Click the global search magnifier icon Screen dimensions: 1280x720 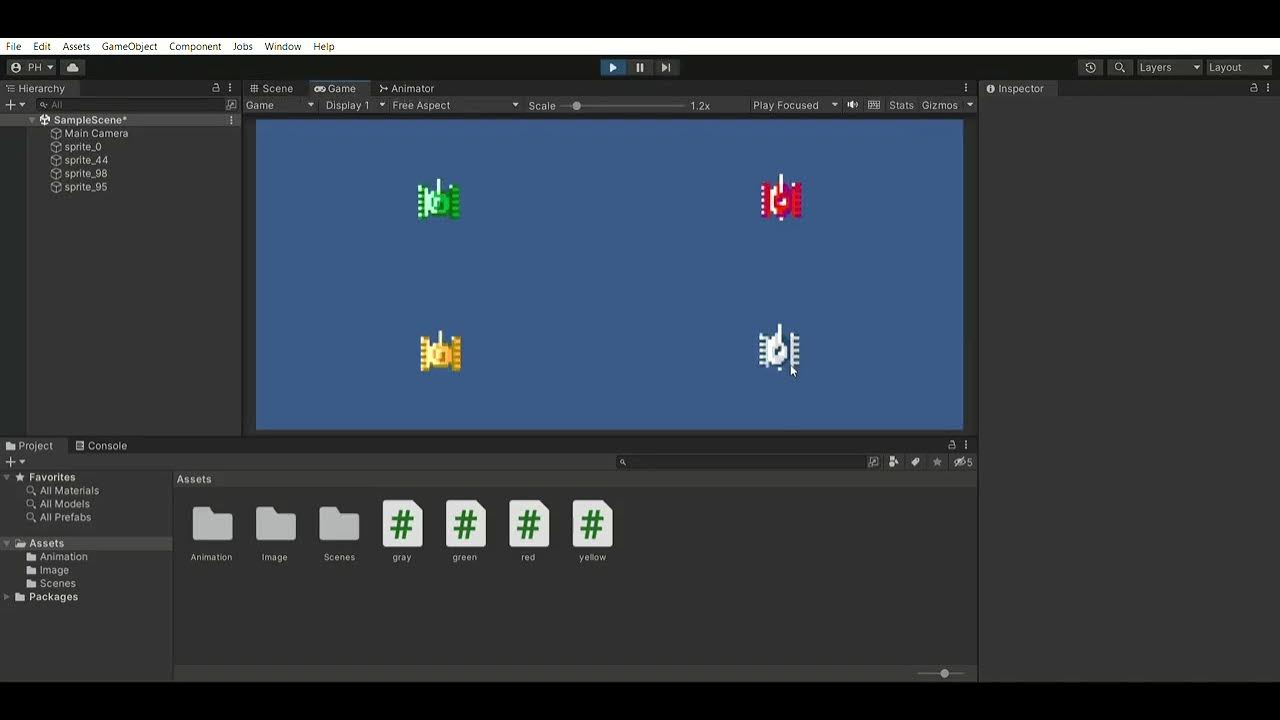(x=1119, y=67)
